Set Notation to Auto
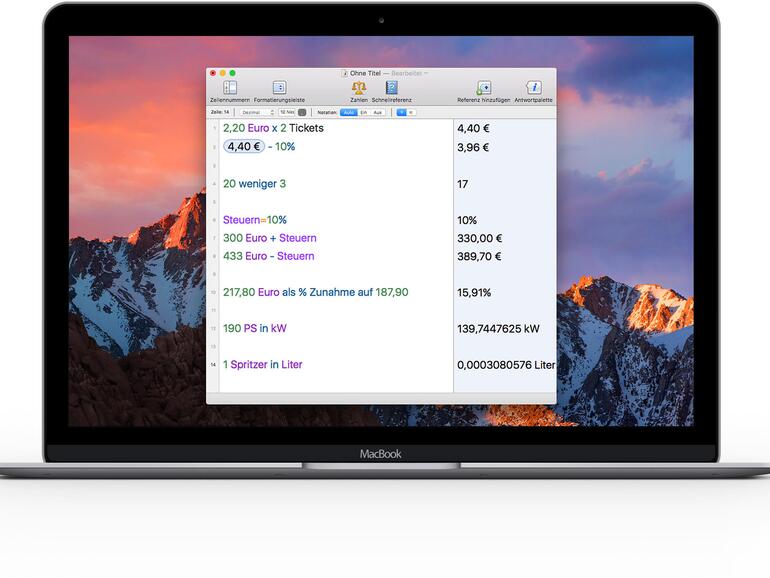The image size is (770, 578). tap(349, 112)
